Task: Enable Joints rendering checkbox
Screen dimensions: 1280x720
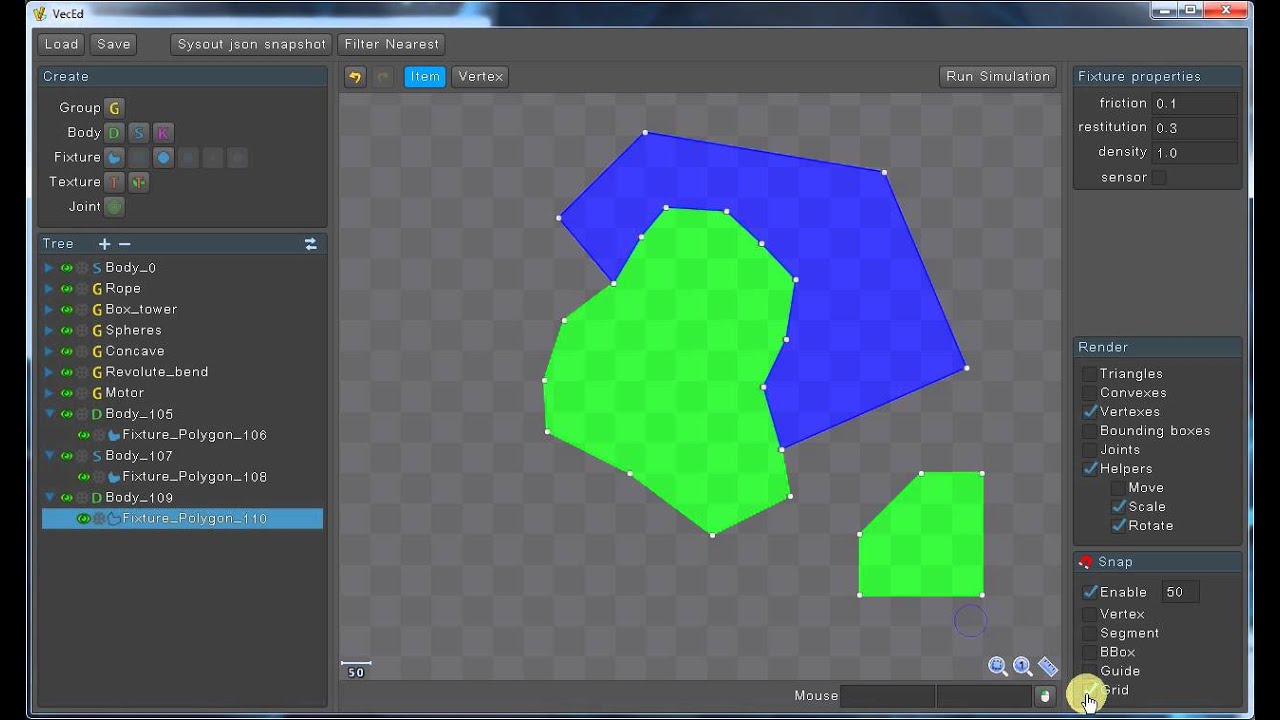Action: 1089,450
